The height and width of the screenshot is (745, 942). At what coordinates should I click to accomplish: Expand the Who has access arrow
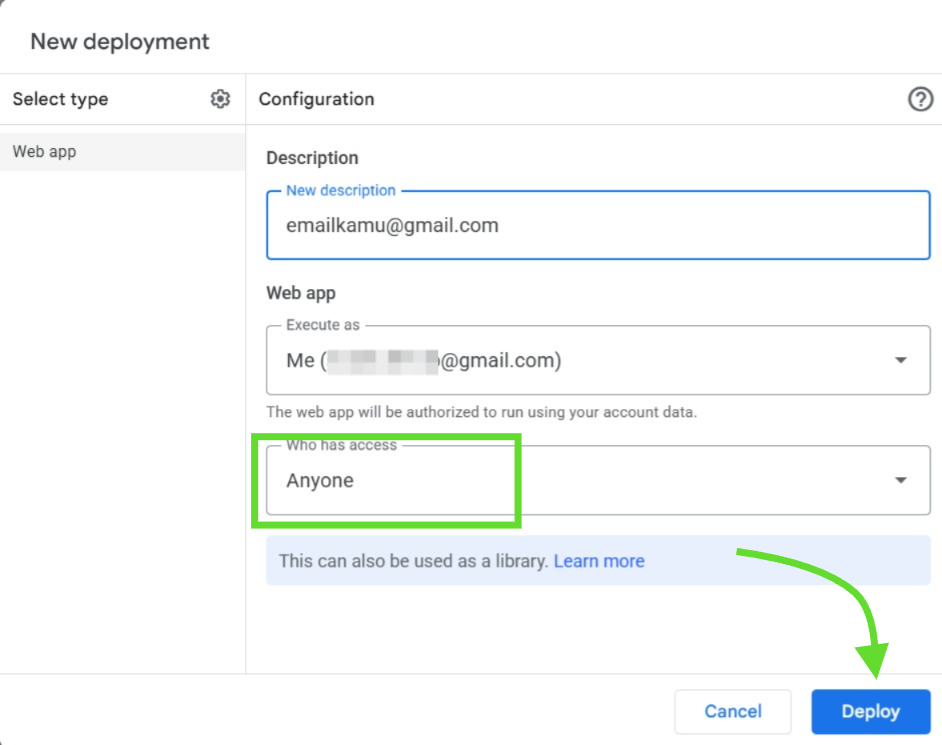(x=900, y=479)
